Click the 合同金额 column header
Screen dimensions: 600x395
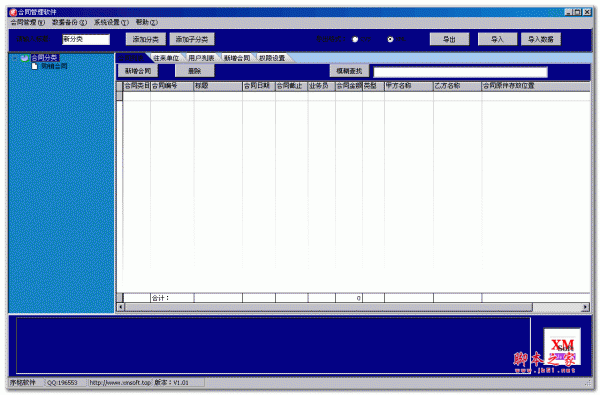(x=349, y=86)
